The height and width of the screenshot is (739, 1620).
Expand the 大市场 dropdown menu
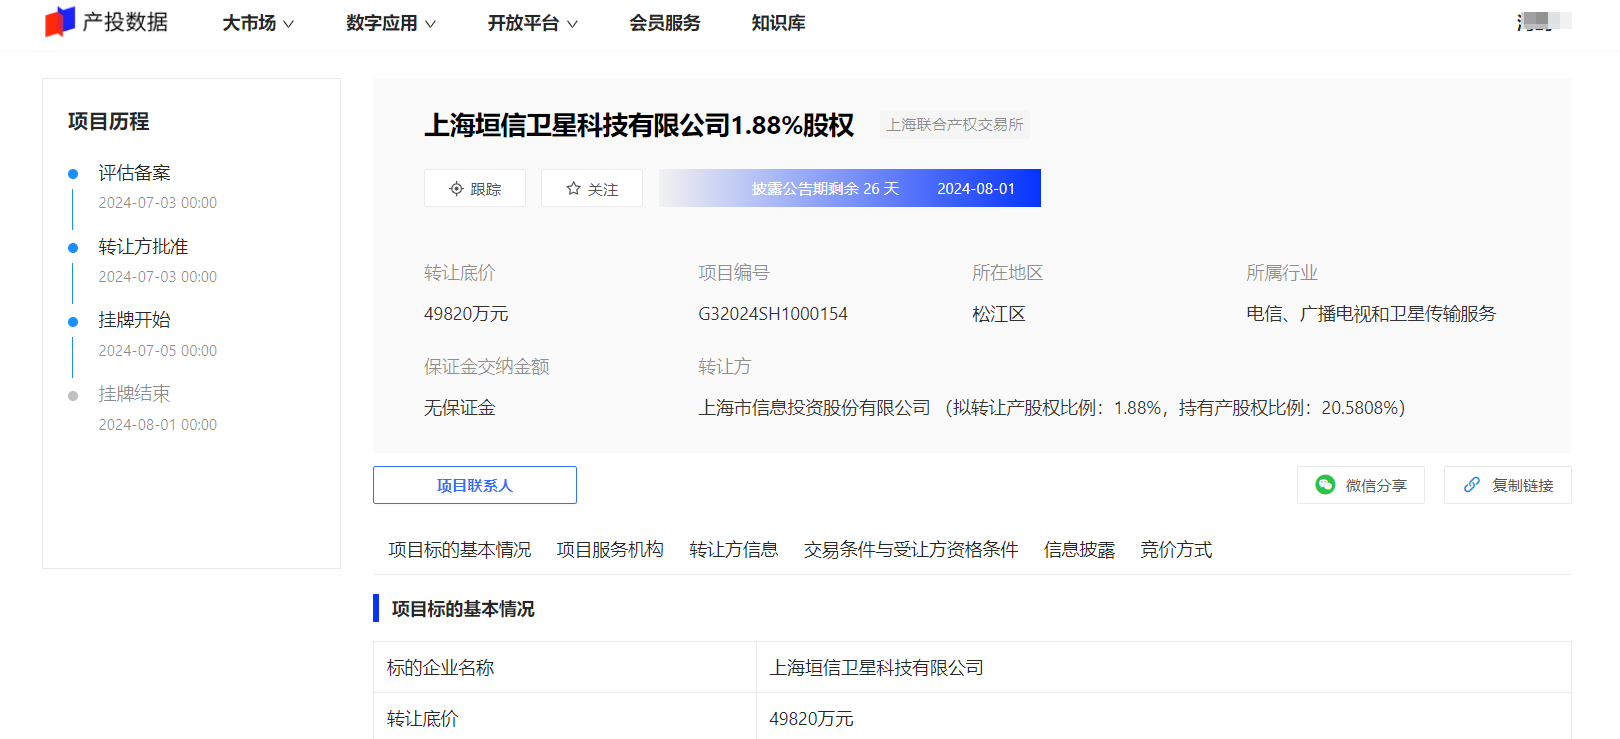coord(258,23)
